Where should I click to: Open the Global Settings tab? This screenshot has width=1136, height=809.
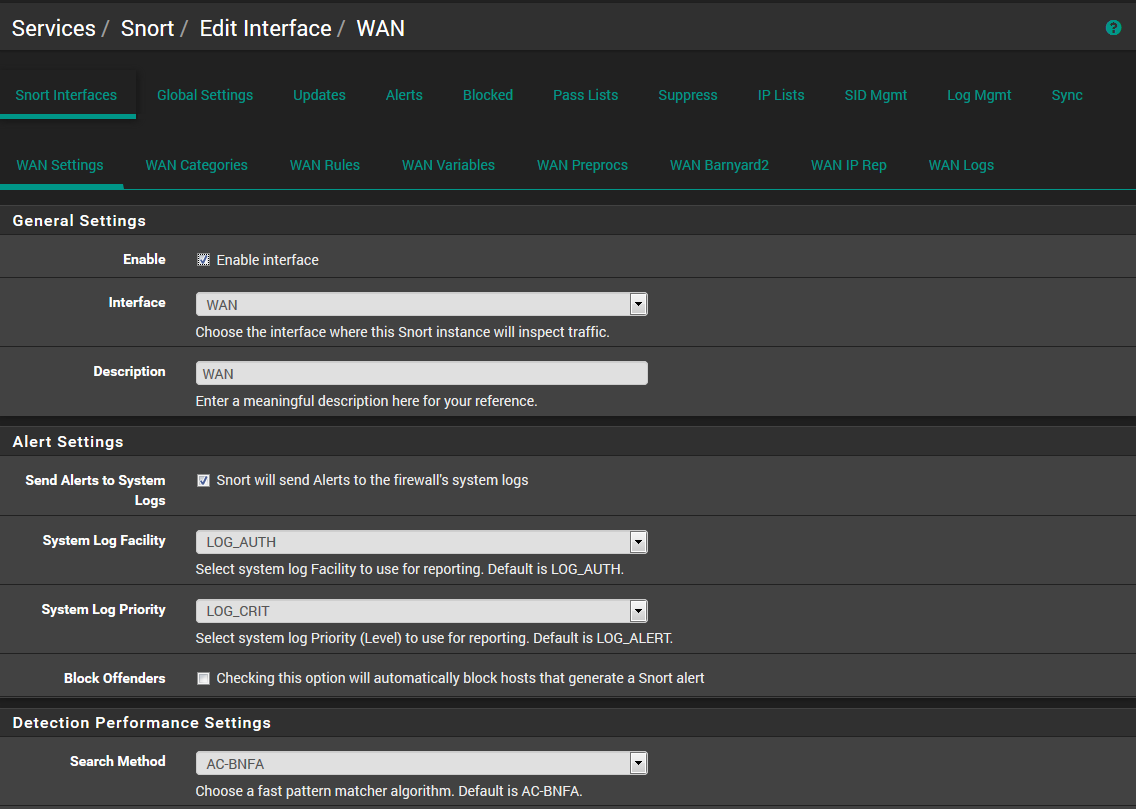pyautogui.click(x=205, y=95)
